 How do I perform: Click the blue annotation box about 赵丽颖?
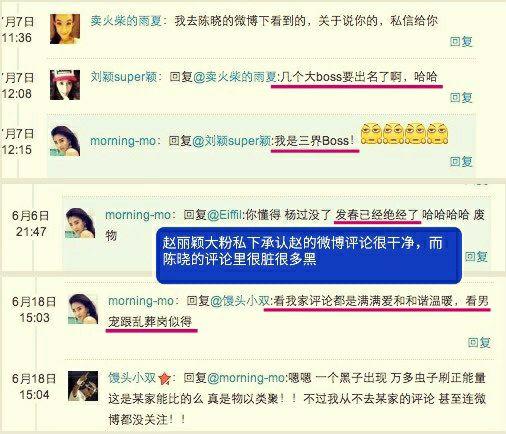[x=309, y=256]
